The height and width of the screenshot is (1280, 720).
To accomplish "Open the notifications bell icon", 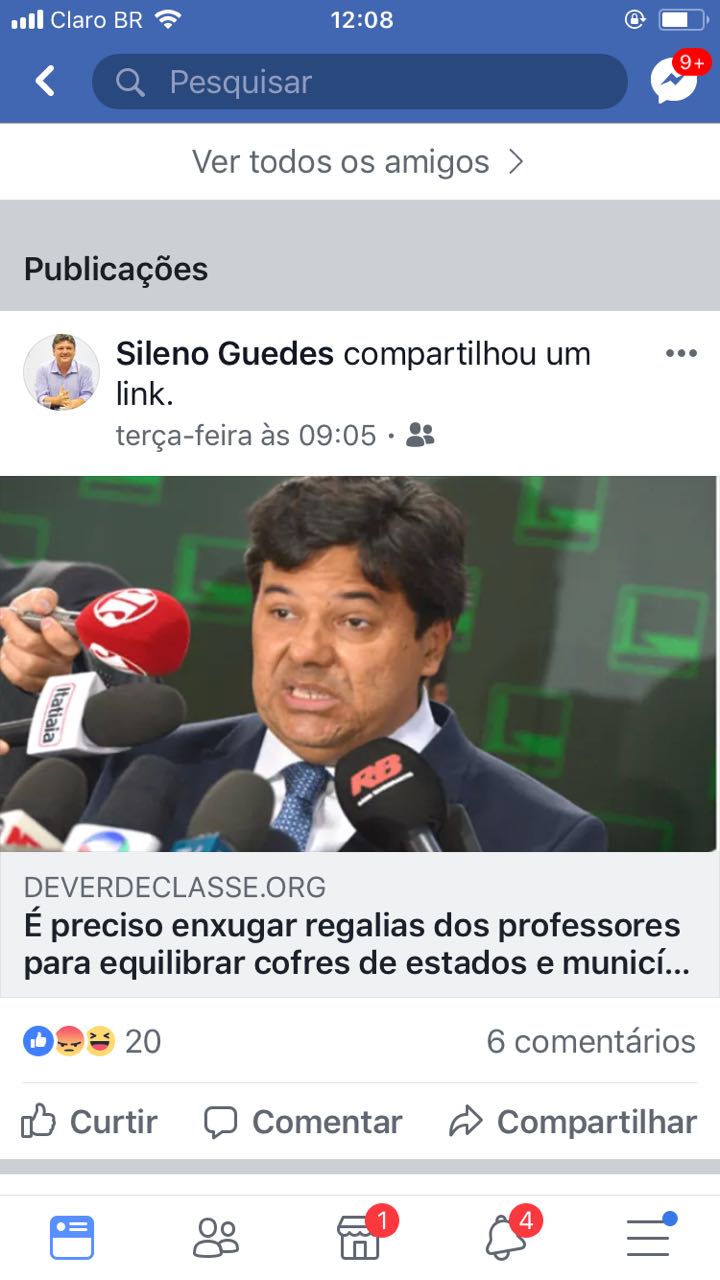I will [x=505, y=1238].
